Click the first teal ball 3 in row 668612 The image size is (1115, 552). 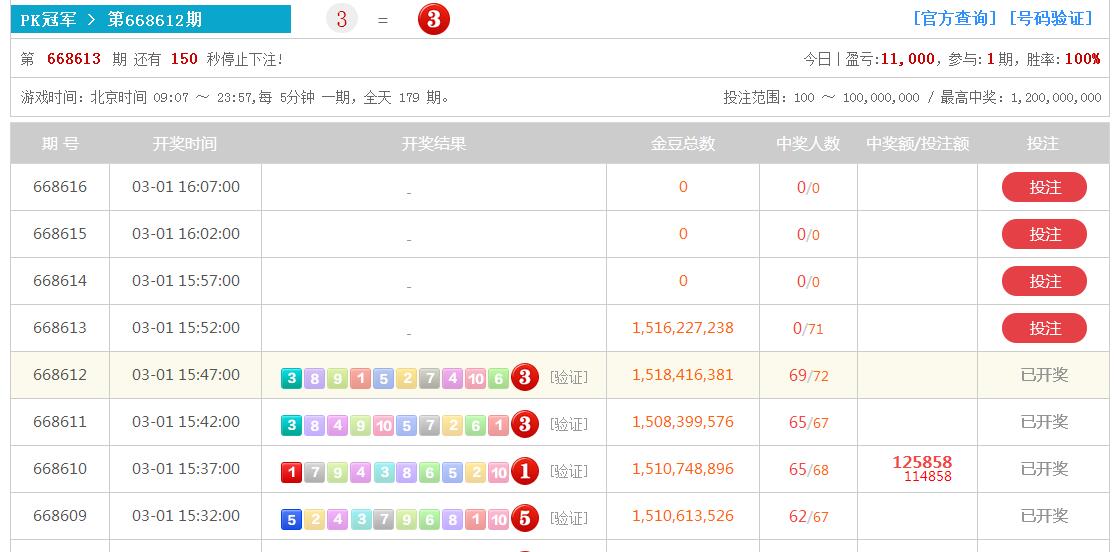[x=291, y=378]
